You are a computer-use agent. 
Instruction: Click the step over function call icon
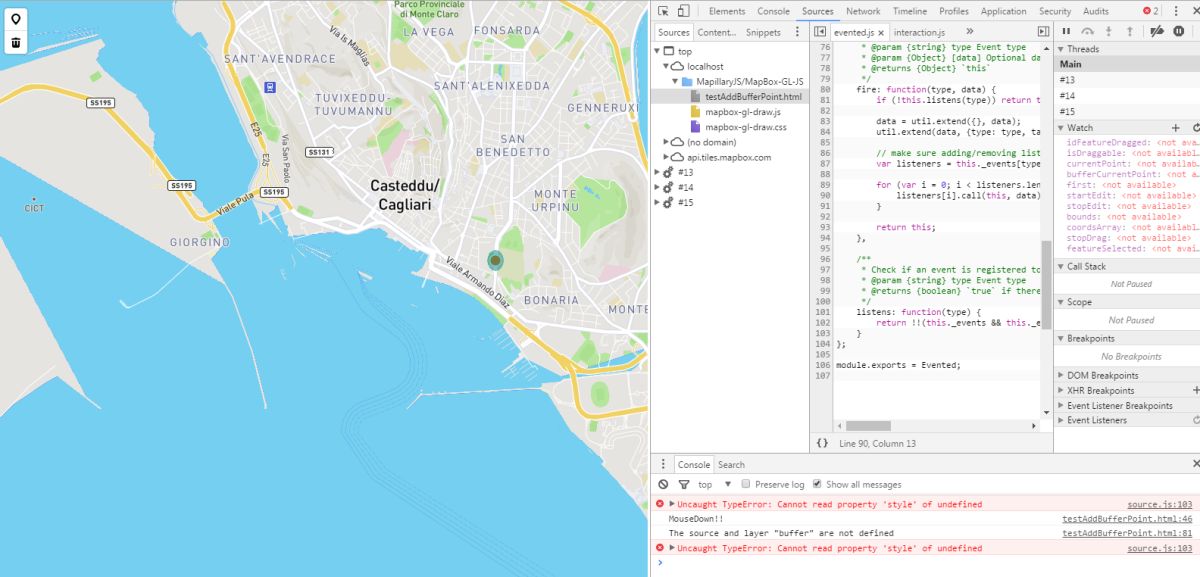pyautogui.click(x=1088, y=32)
